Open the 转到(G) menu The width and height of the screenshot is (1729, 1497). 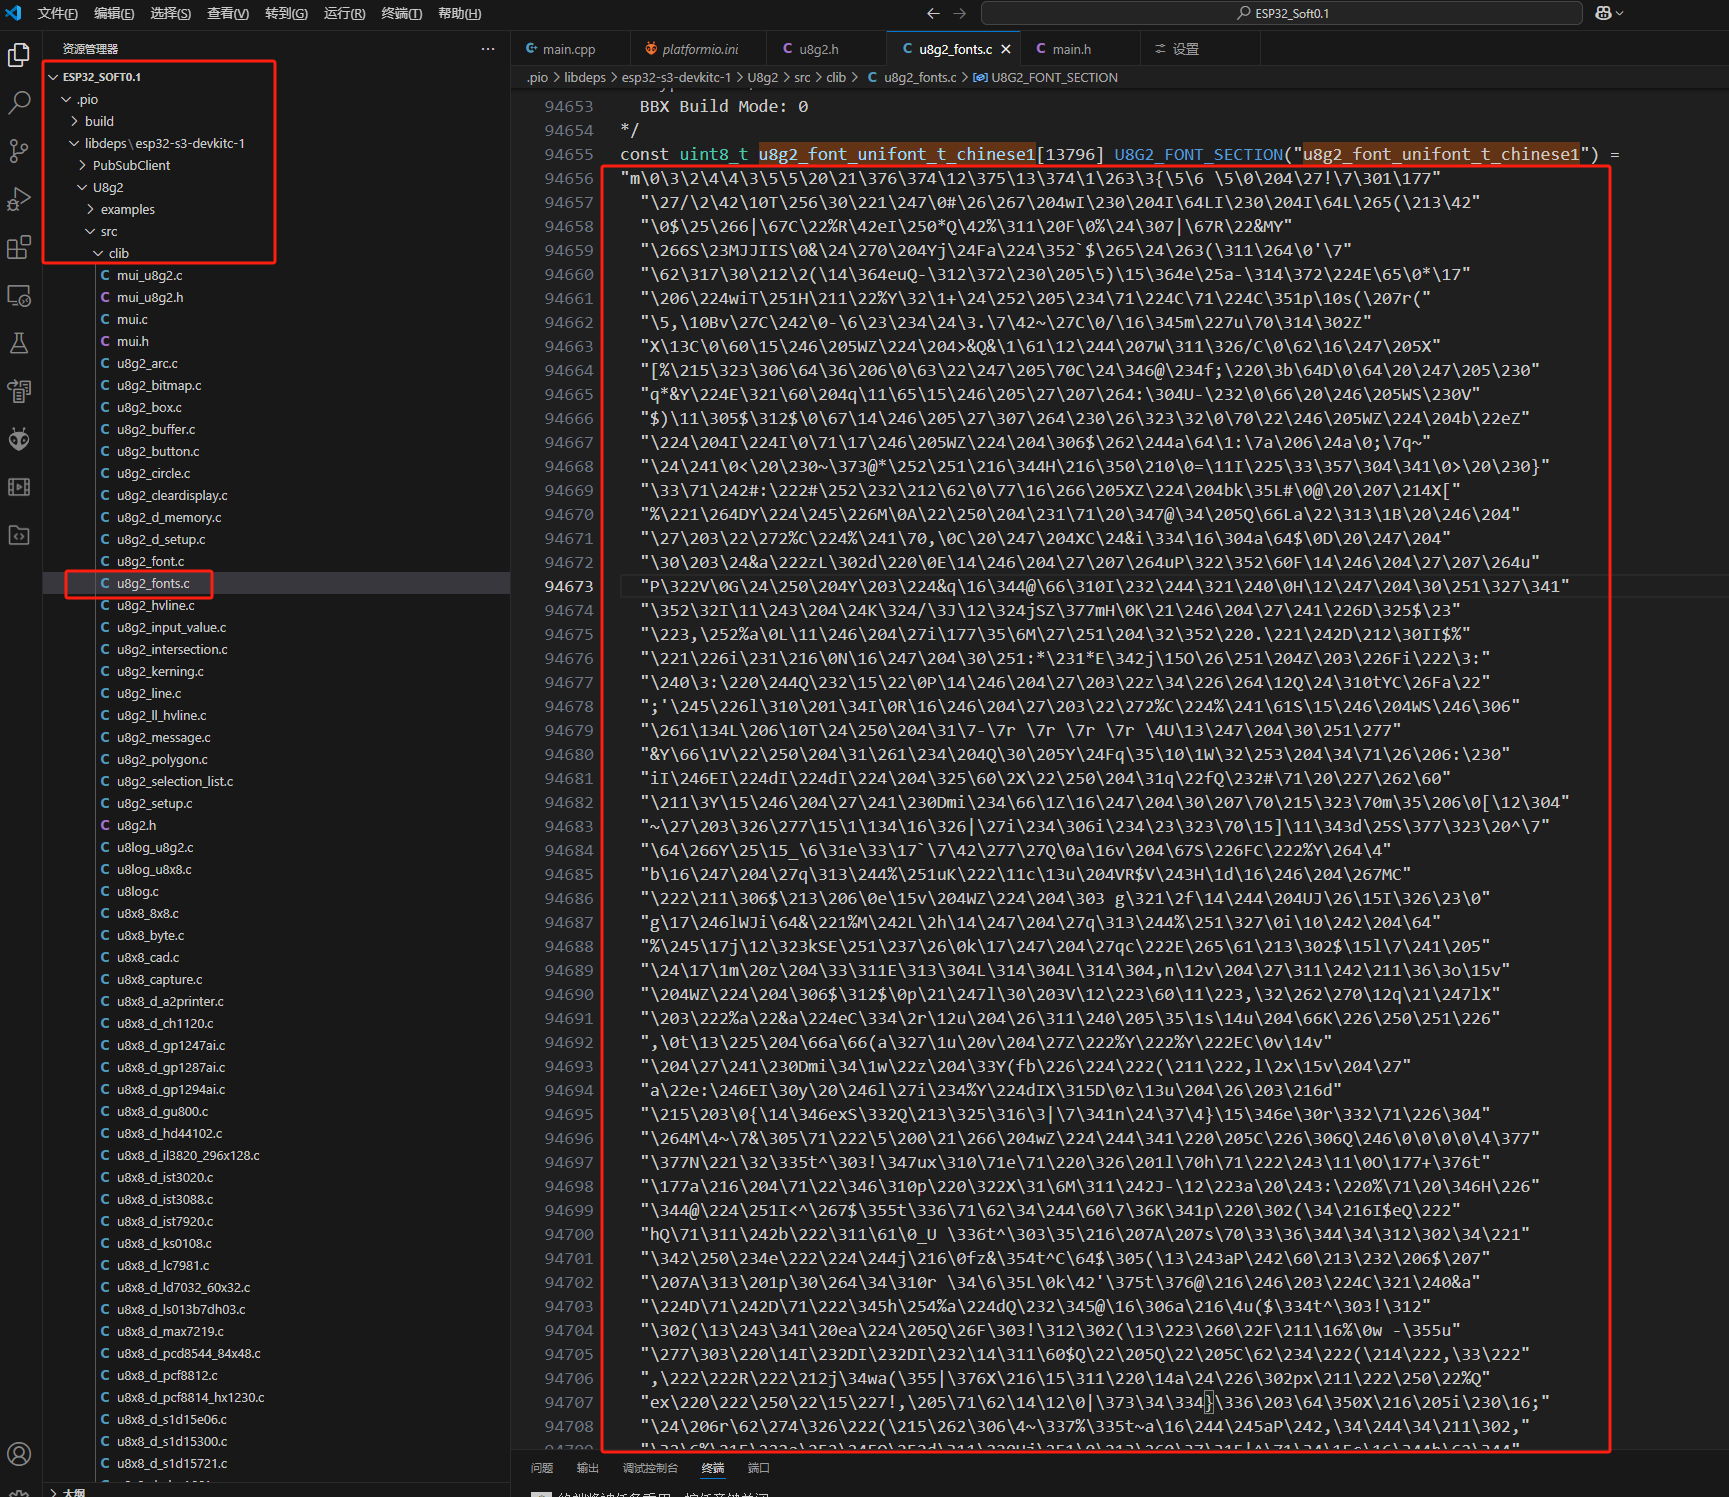point(286,13)
